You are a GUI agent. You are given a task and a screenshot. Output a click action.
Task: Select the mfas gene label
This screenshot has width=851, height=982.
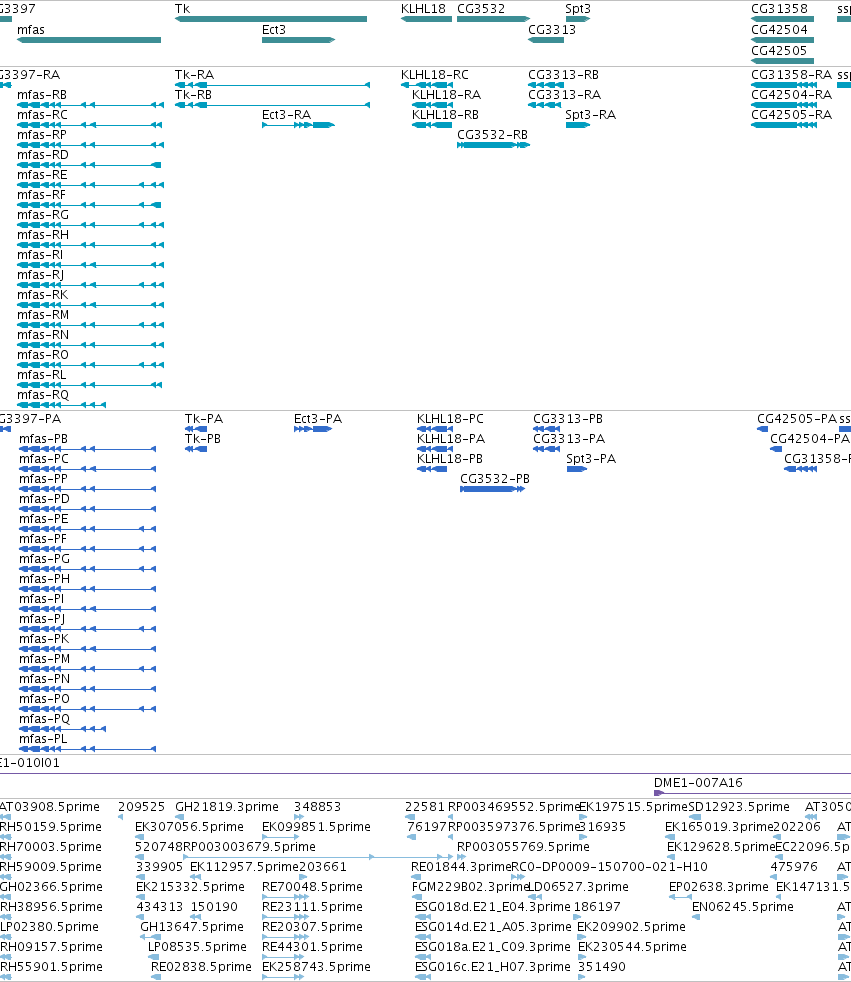(x=31, y=29)
